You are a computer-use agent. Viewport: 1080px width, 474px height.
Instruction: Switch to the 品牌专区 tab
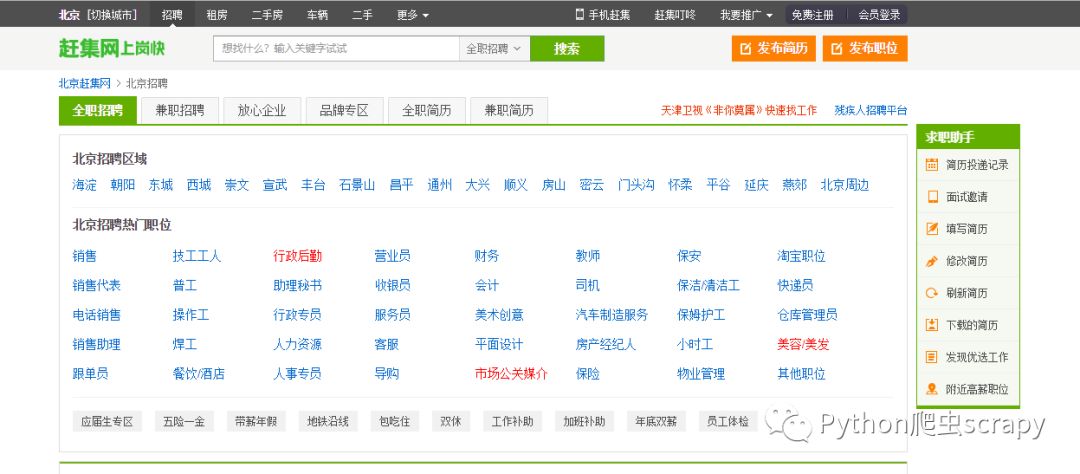(x=344, y=110)
